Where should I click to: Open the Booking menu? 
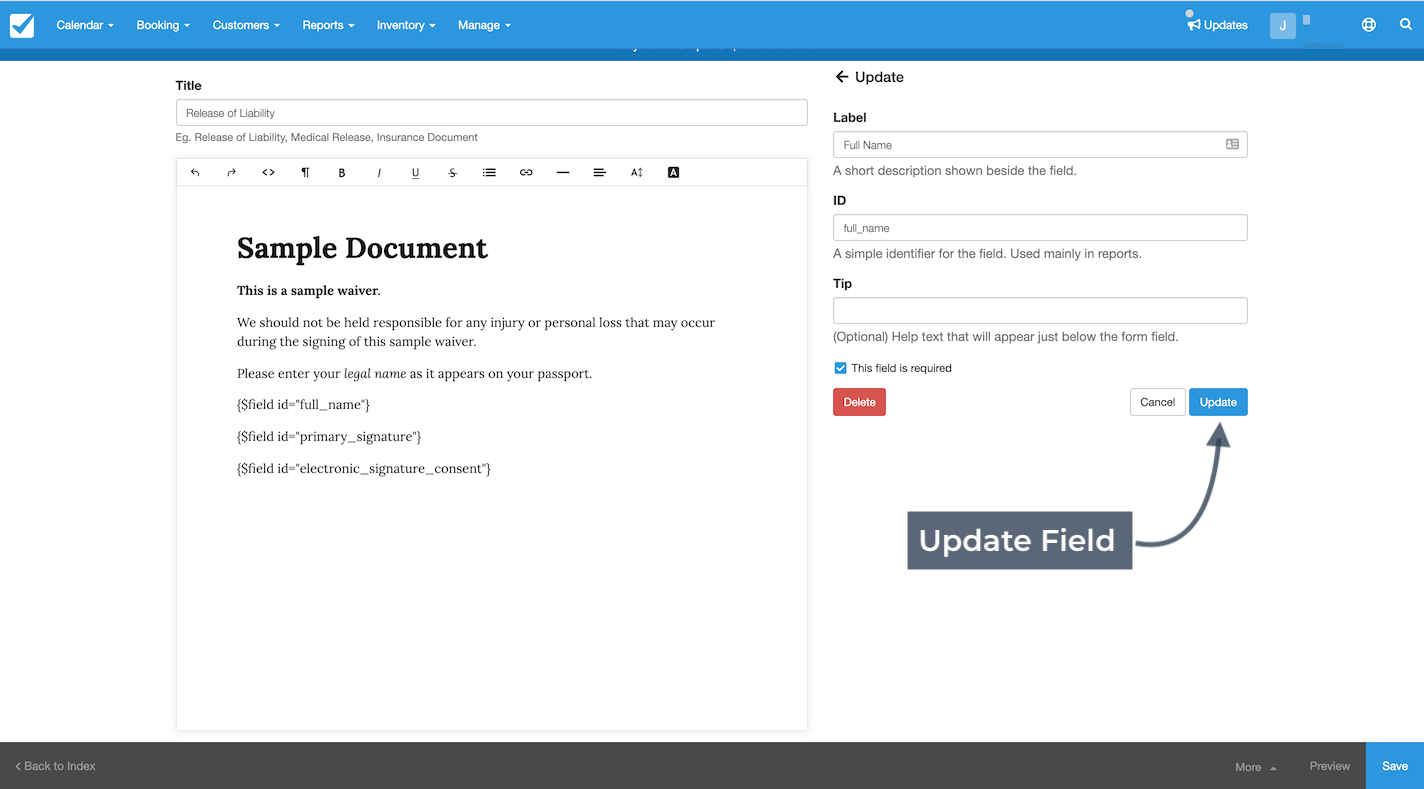tap(163, 25)
